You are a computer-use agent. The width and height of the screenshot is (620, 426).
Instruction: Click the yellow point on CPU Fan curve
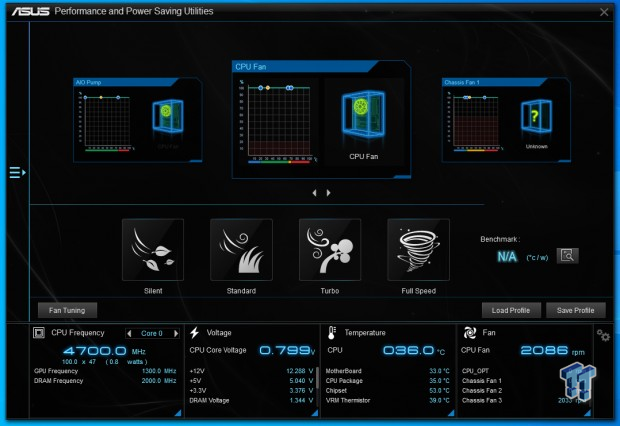point(268,88)
